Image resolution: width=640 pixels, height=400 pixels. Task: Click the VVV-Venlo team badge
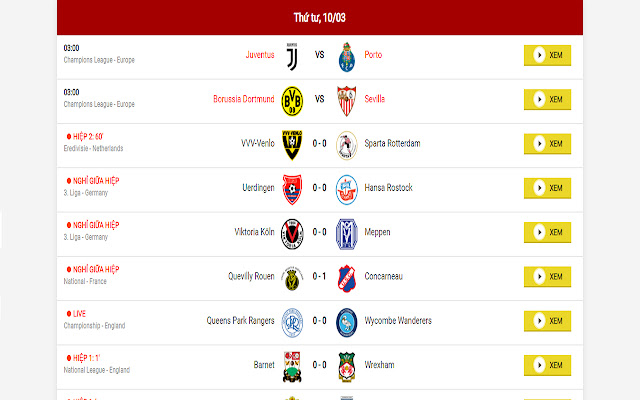click(x=292, y=145)
